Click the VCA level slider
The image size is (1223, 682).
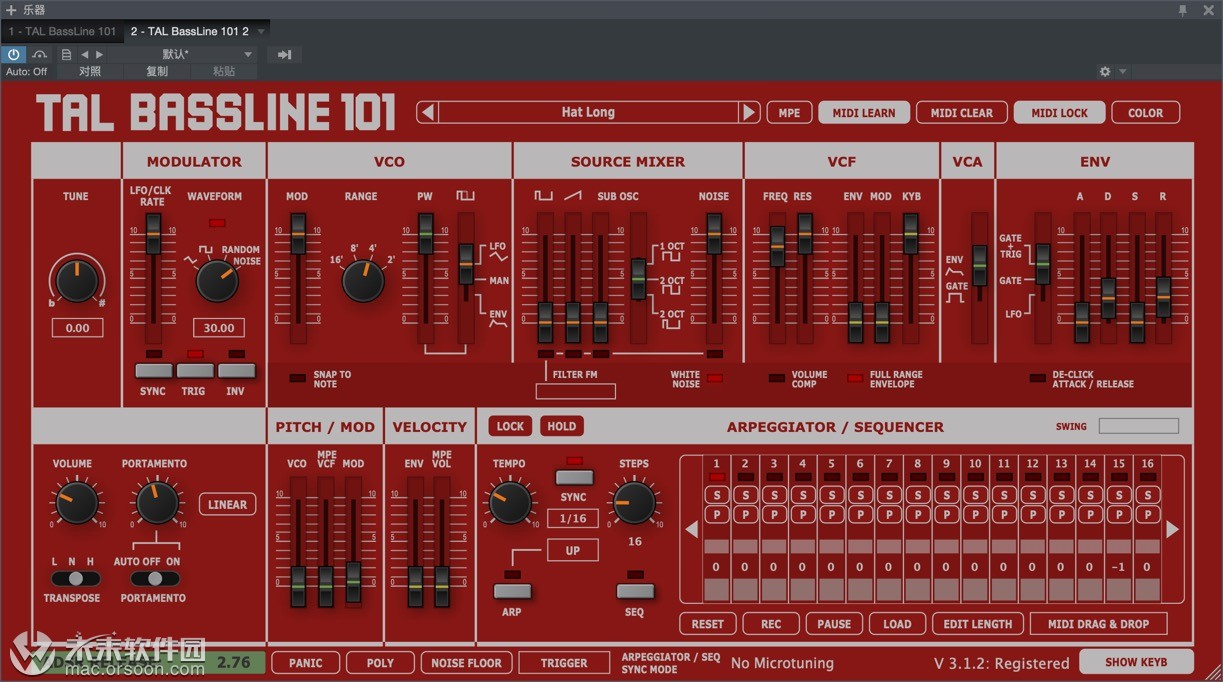pos(980,265)
